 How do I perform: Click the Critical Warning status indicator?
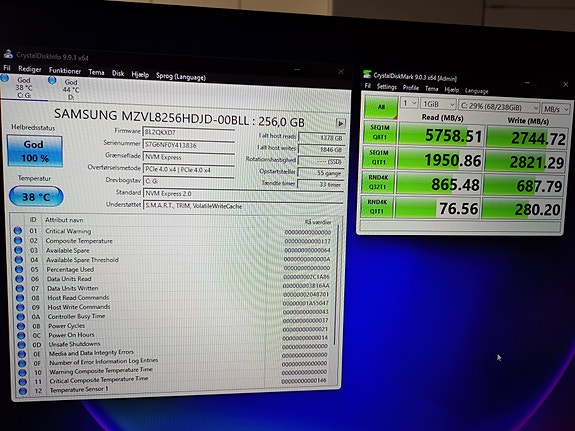tap(17, 231)
